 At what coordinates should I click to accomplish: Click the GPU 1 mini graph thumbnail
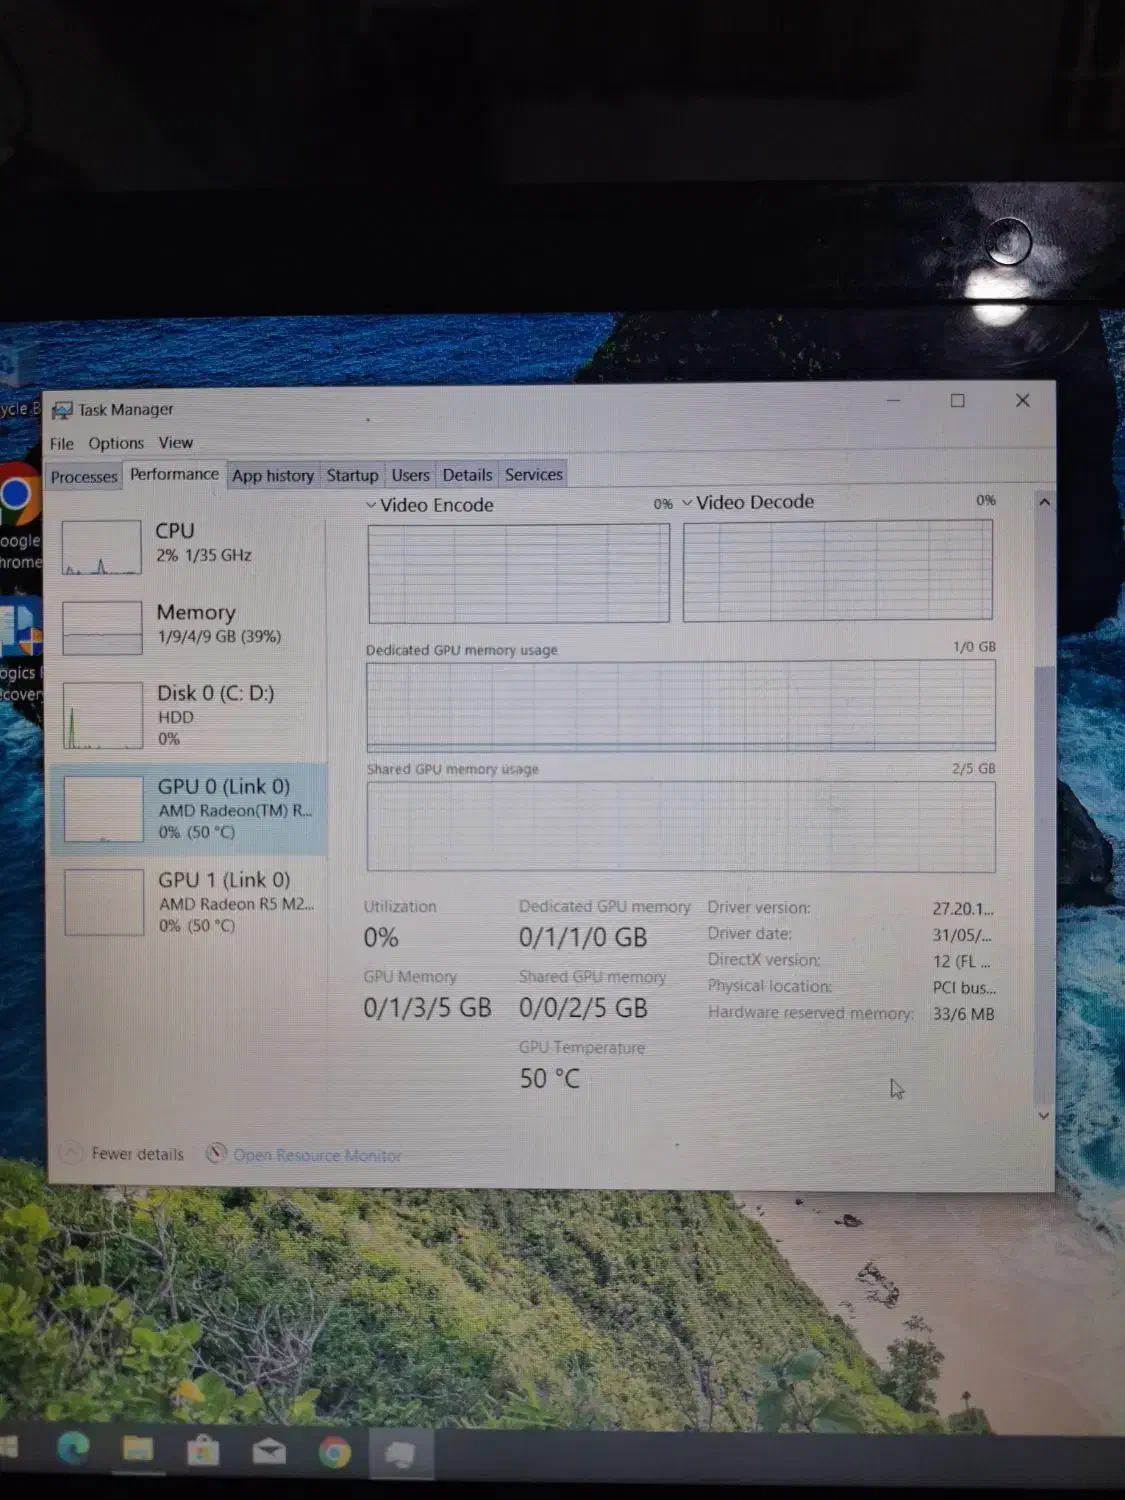tap(105, 902)
